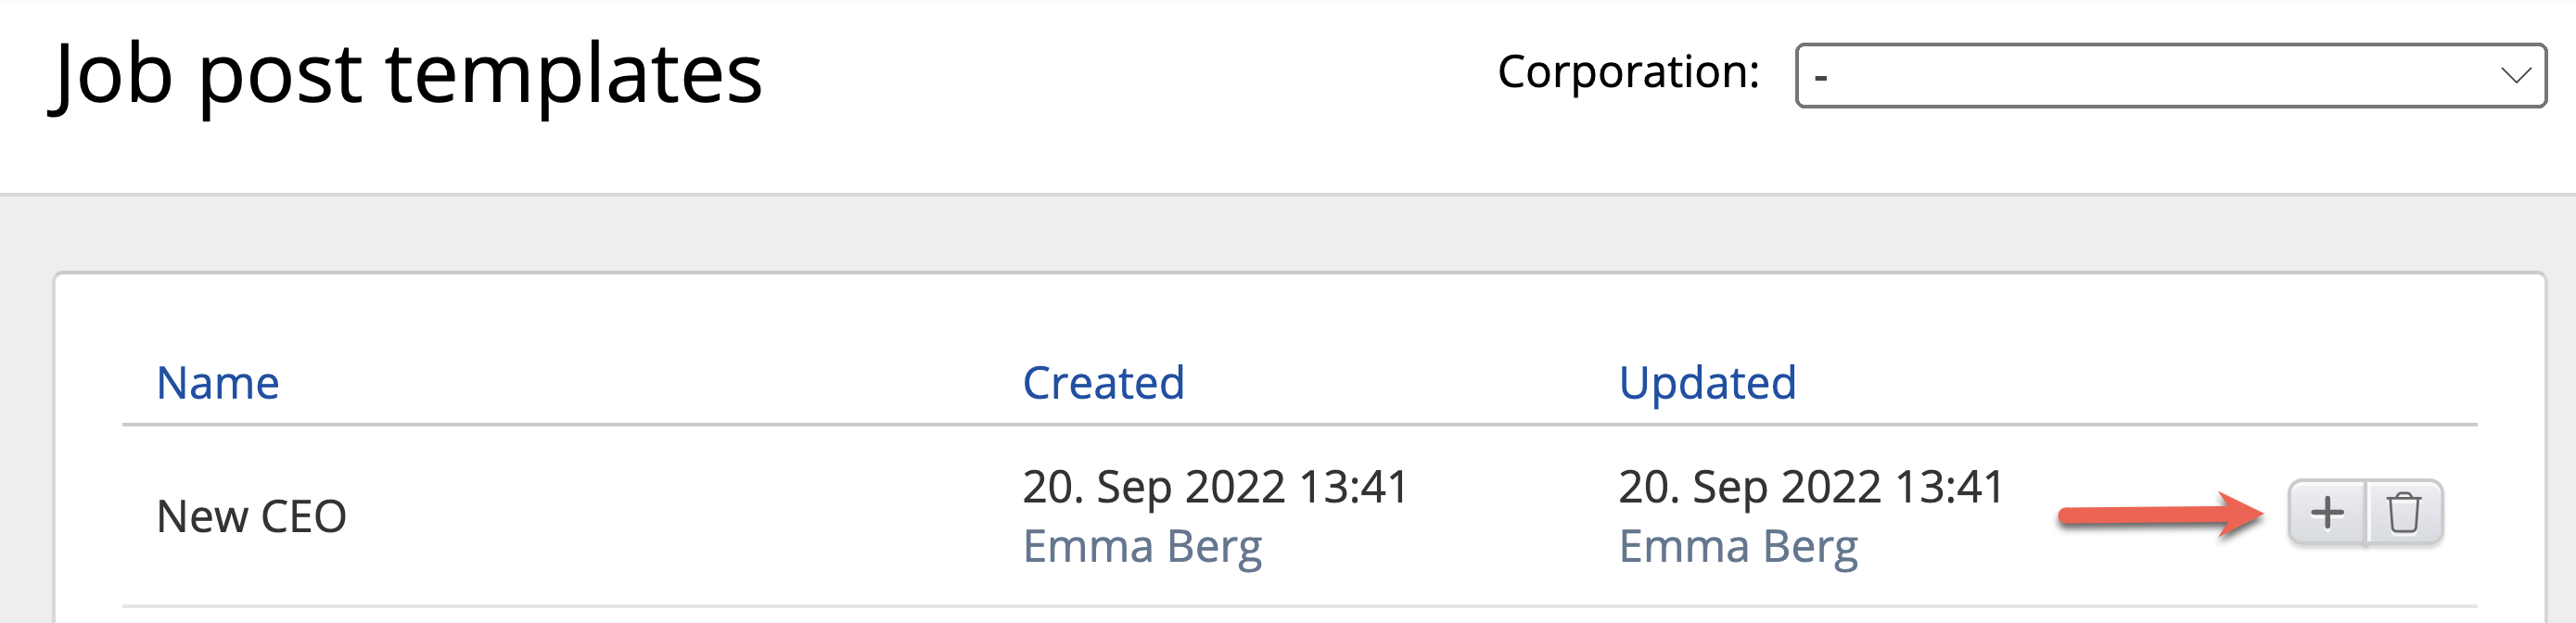This screenshot has height=623, width=2576.
Task: Click the updated date 20. Sep 2022 13:41
Action: click(1810, 487)
